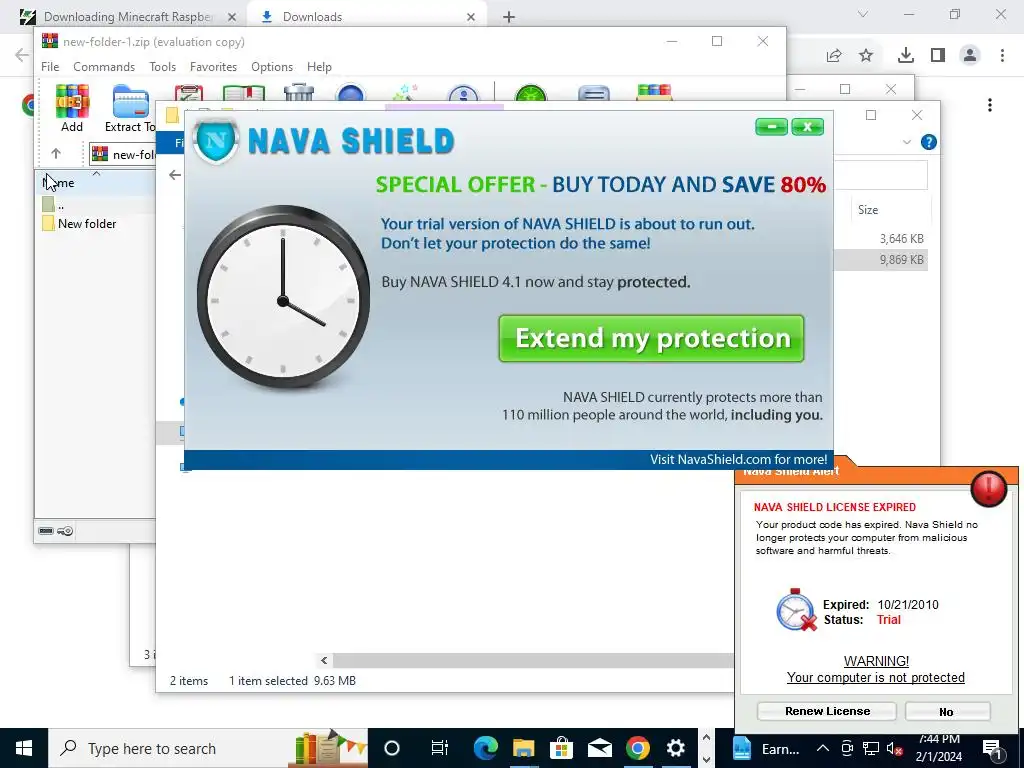
Task: Click the Explorer back arrow
Action: point(174,175)
